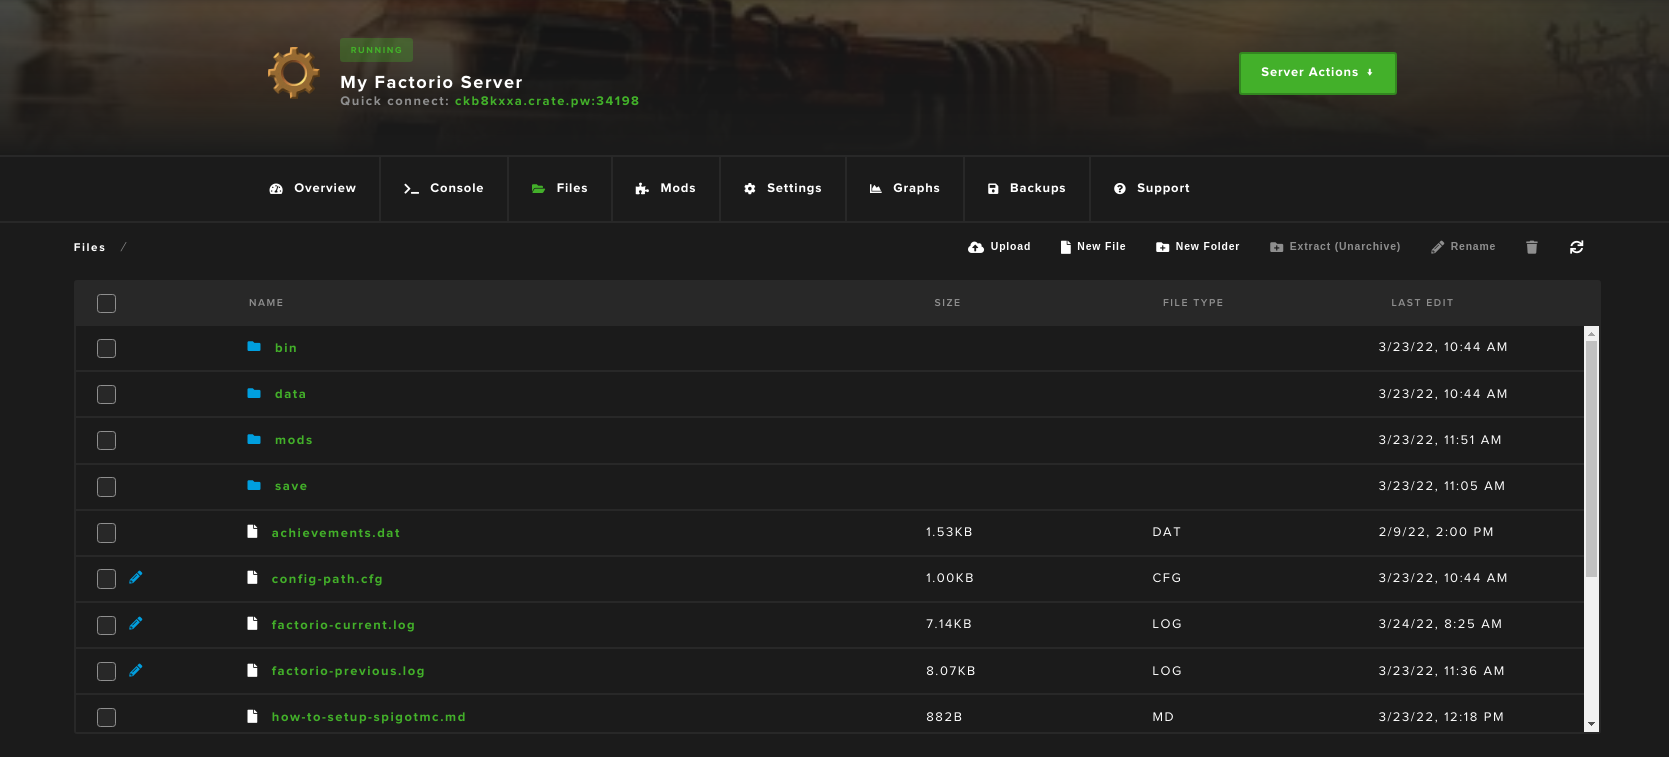Viewport: 1669px width, 757px height.
Task: Tick the achievements.dat checkbox
Action: [106, 533]
